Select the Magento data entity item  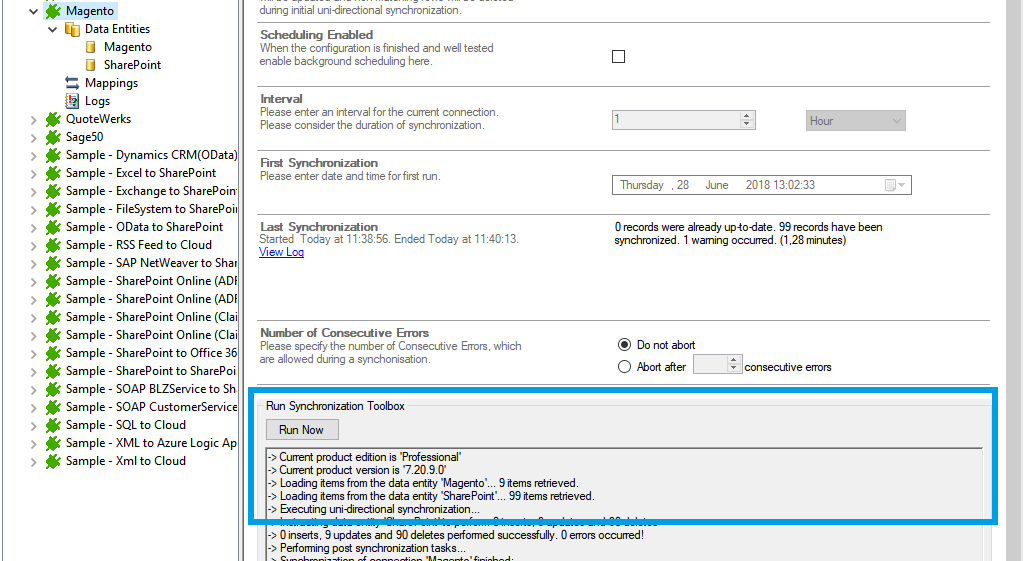tap(127, 47)
